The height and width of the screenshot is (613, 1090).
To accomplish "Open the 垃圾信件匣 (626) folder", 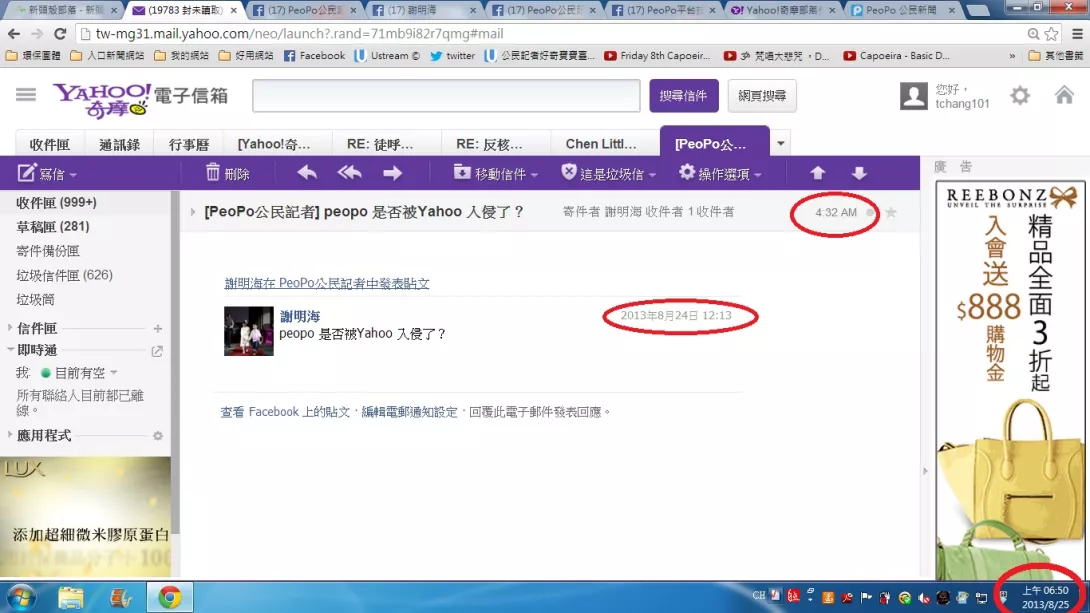I will point(65,275).
